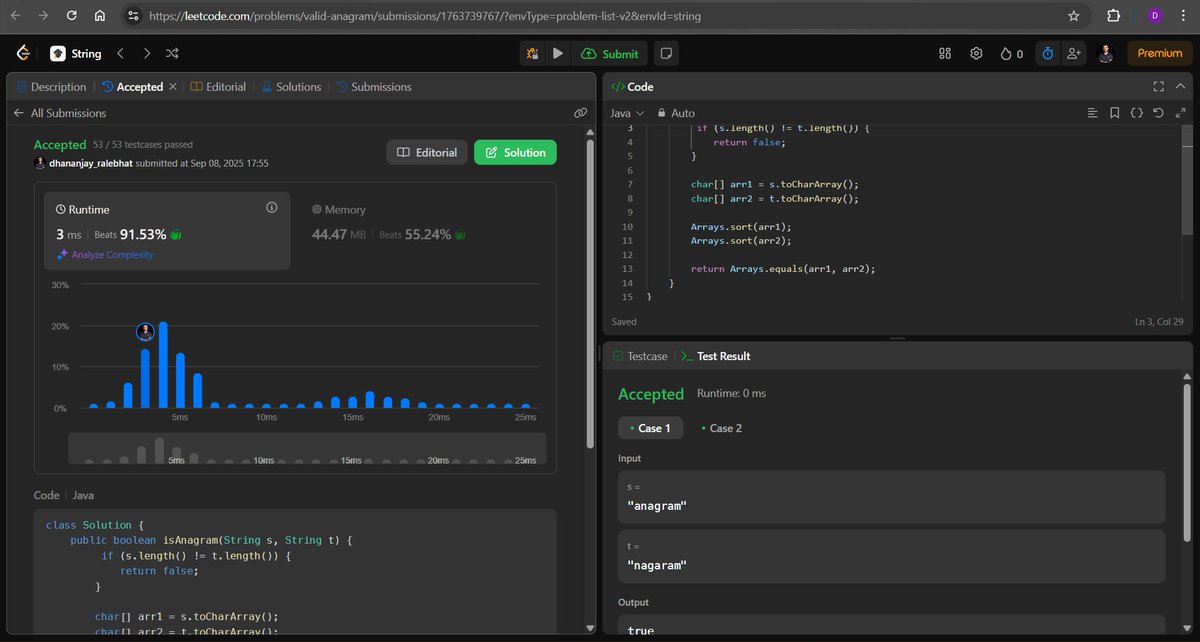Screen dimensions: 1200x642
Task: Click the Premium button
Action: click(x=1160, y=53)
